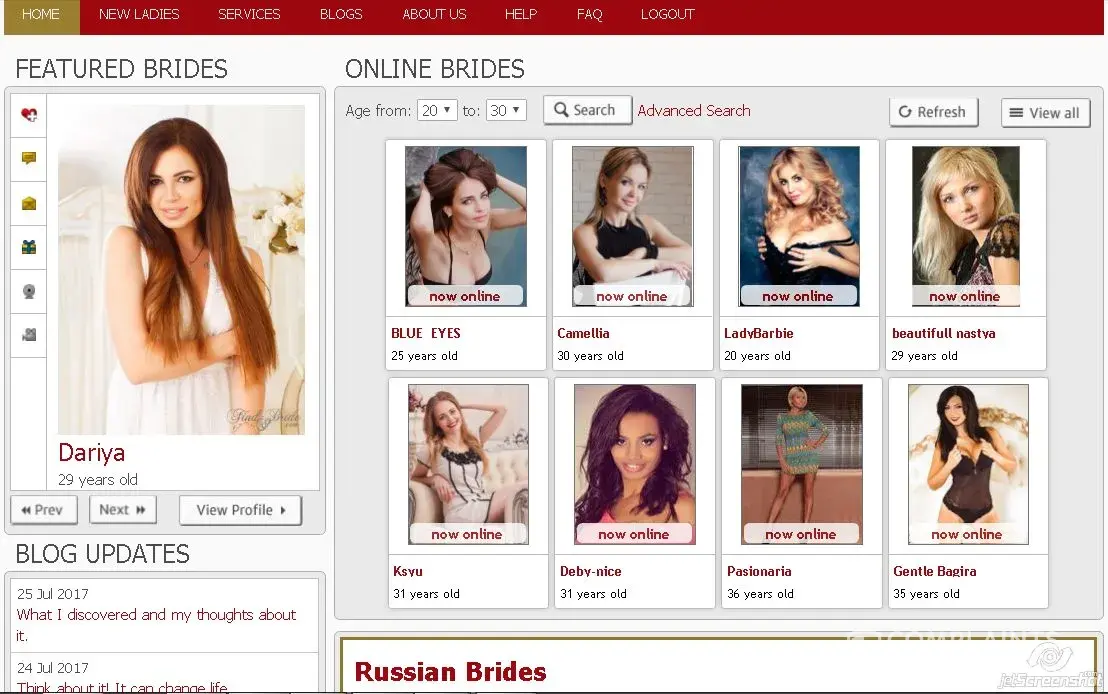Viewport: 1108px width, 694px height.
Task: Open Gentle Bagira's profile photo
Action: tap(968, 464)
